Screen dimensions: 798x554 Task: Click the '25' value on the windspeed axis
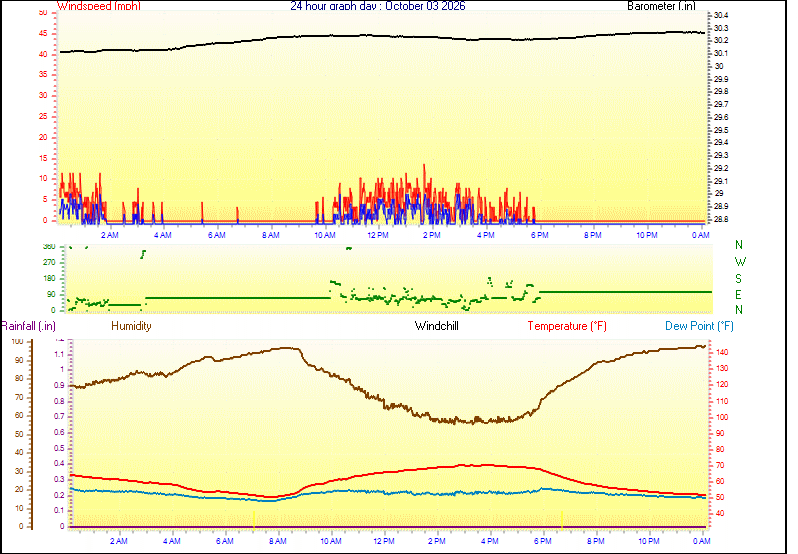click(43, 116)
